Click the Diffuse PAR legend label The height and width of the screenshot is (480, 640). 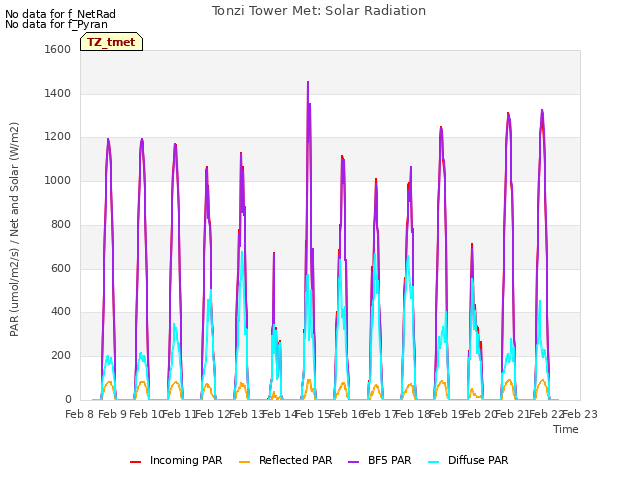(478, 460)
